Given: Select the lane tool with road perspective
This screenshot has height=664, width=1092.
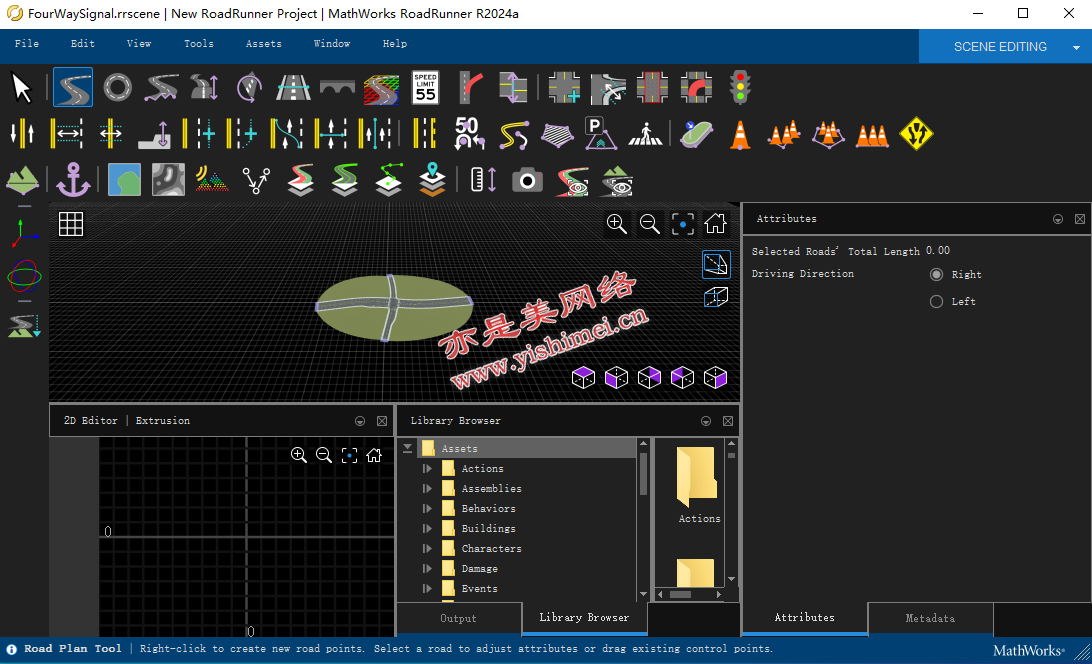Looking at the screenshot, I should [293, 88].
